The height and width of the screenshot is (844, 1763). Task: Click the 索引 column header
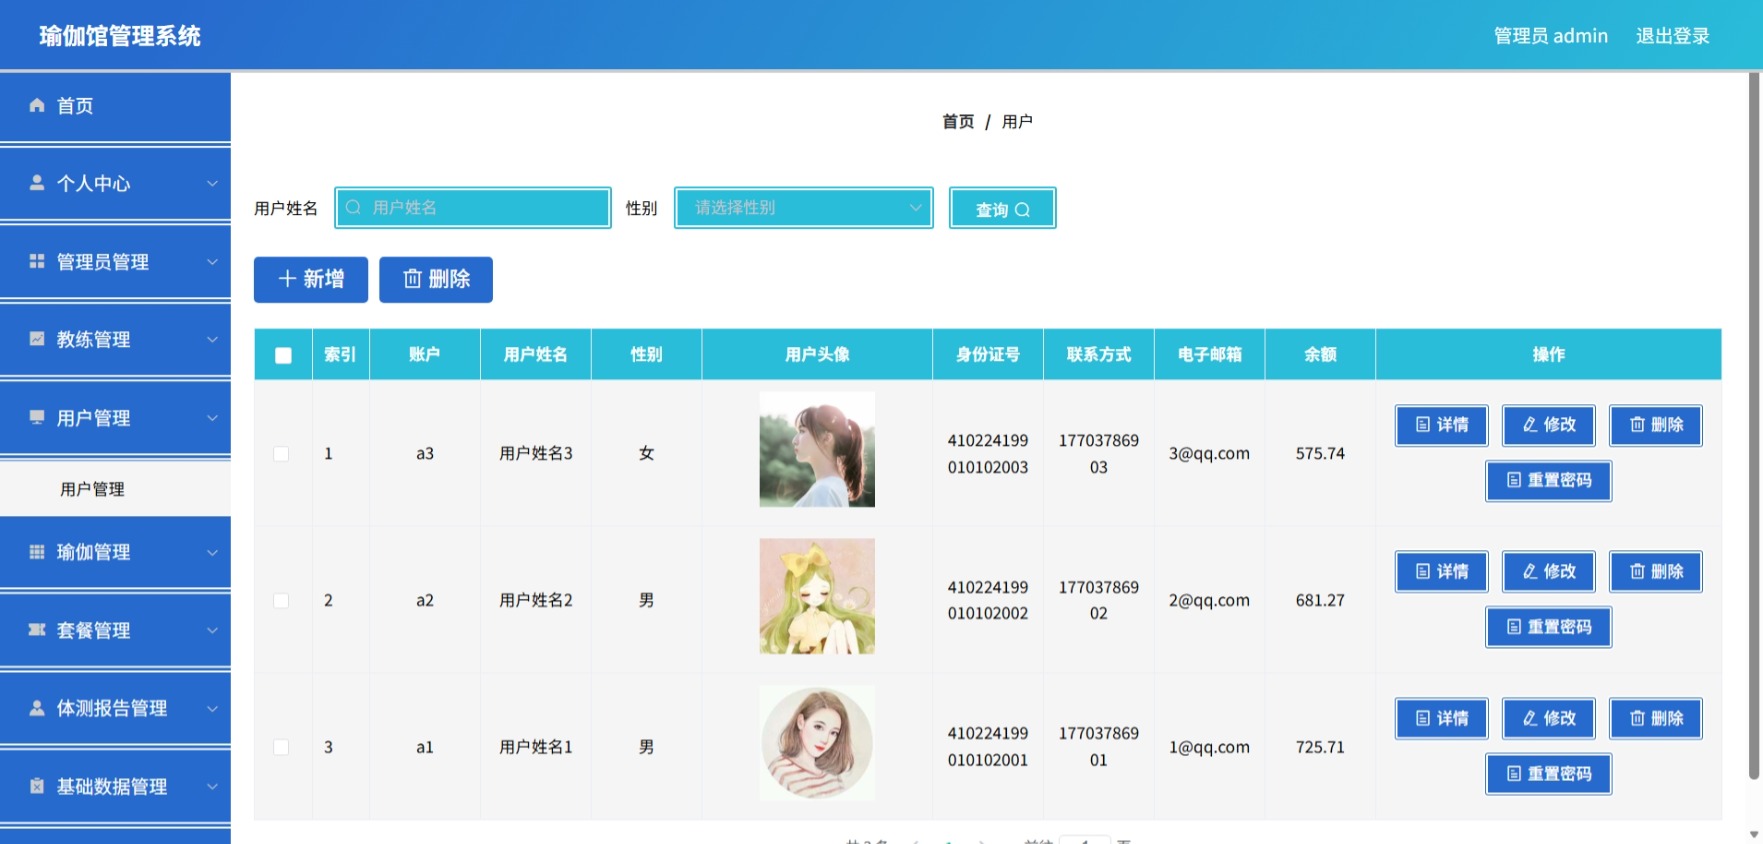[x=340, y=354]
